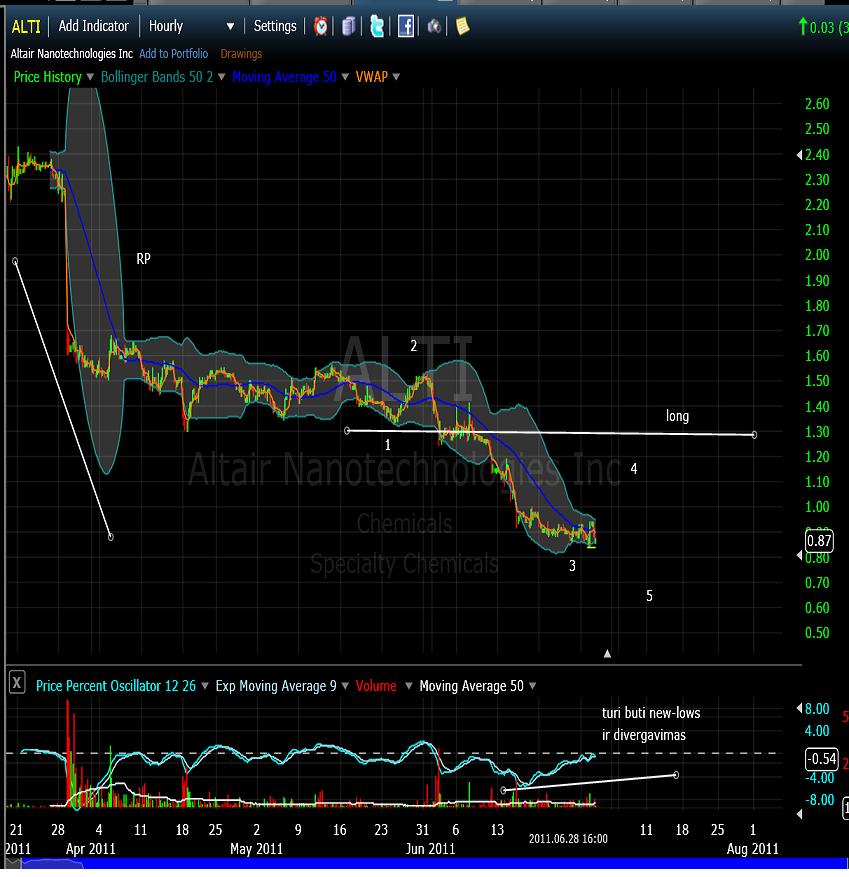The width and height of the screenshot is (849, 877).
Task: Select the 'RP' annotation text
Action: pyautogui.click(x=143, y=258)
